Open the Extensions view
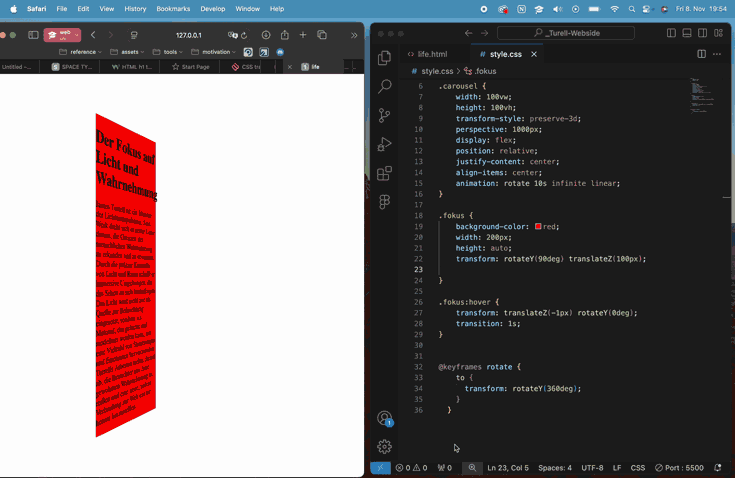This screenshot has width=735, height=478. coord(385,173)
